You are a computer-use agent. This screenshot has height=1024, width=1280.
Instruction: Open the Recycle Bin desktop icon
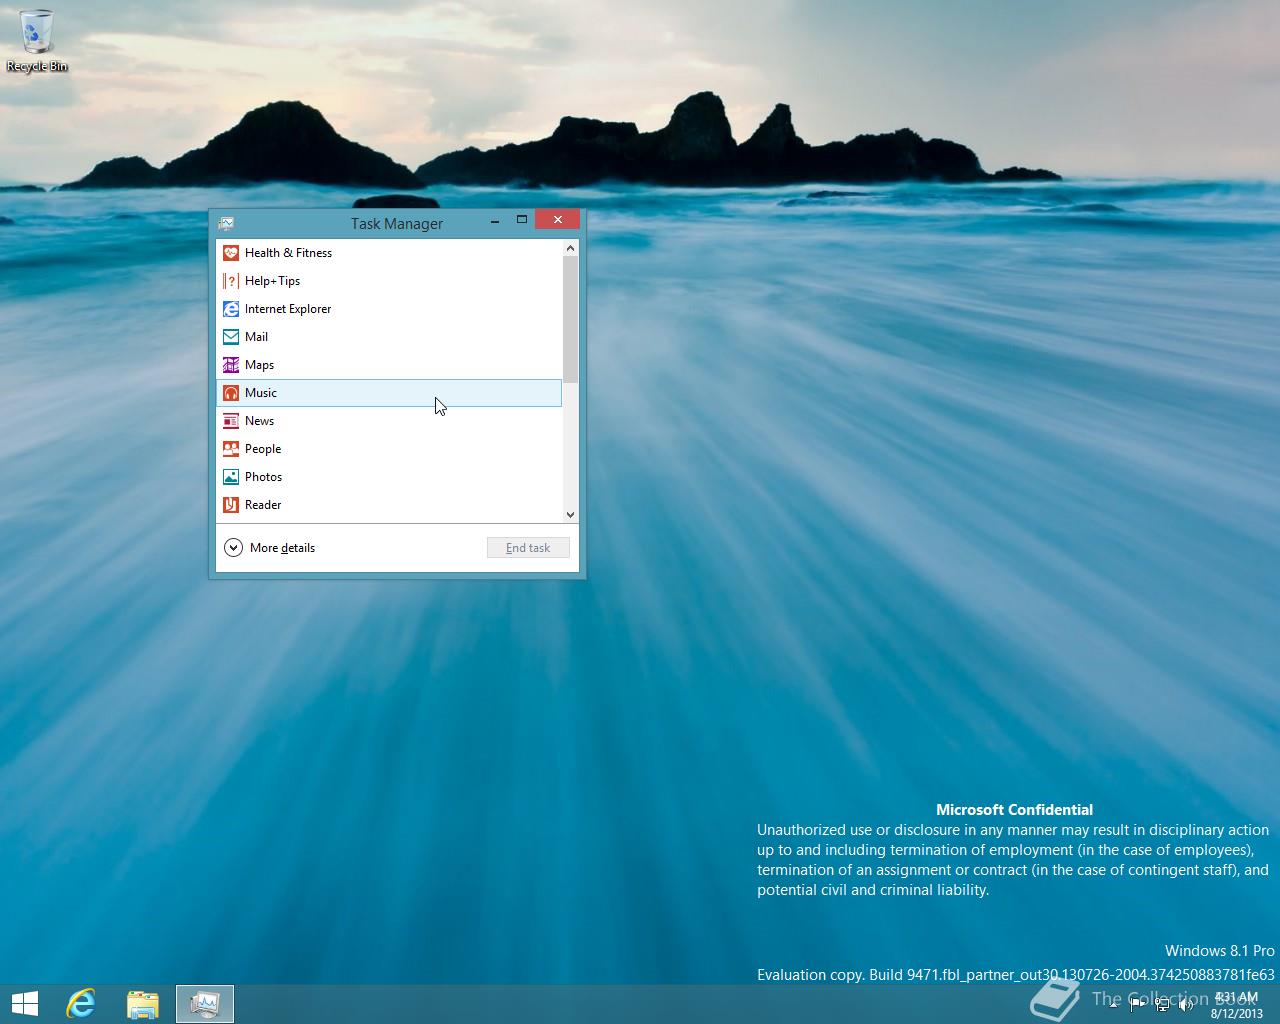coord(37,41)
